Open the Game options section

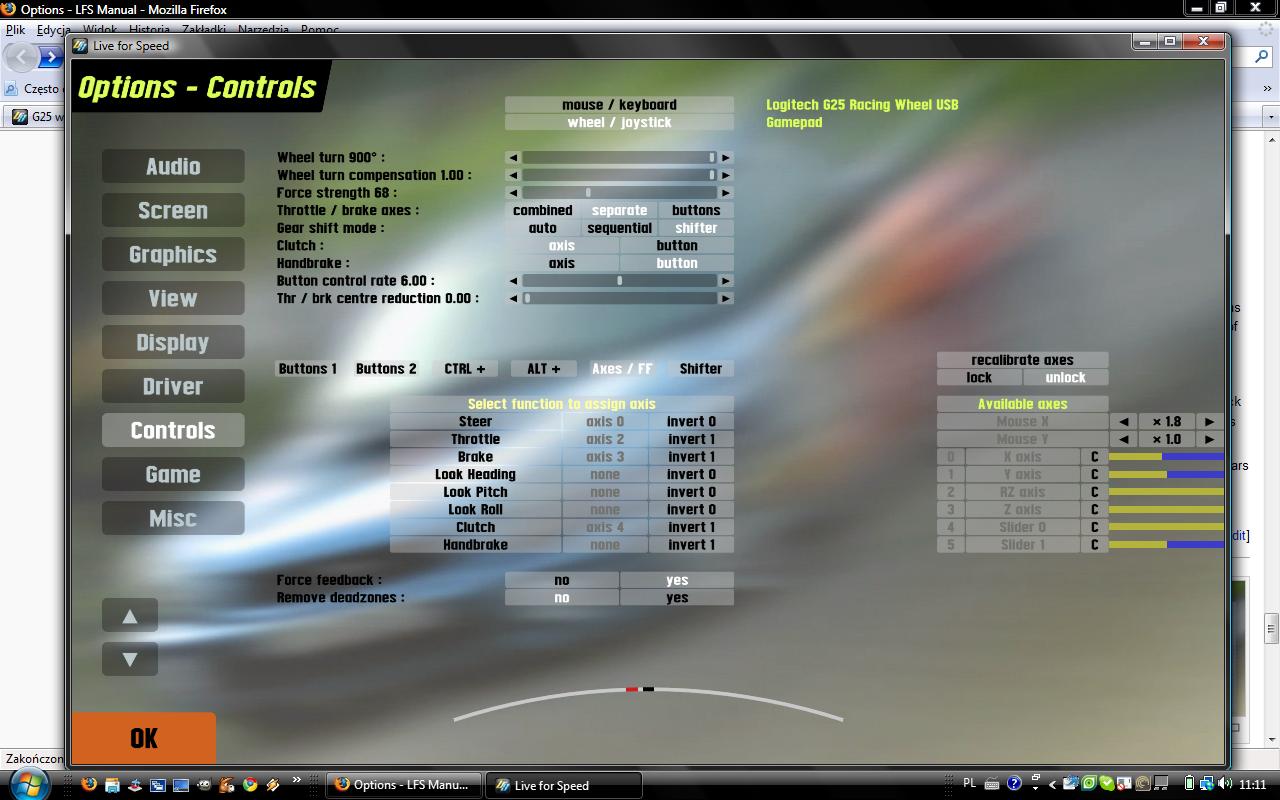pos(173,475)
